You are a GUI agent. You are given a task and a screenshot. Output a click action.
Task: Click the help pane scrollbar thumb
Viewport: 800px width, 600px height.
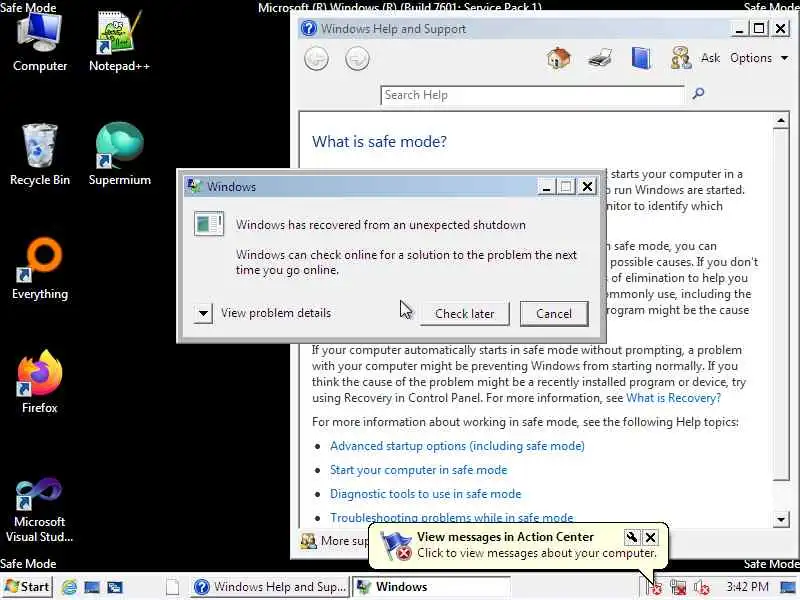(781, 305)
